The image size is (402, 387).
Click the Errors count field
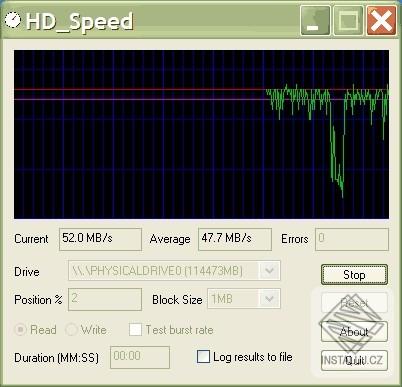(352, 239)
